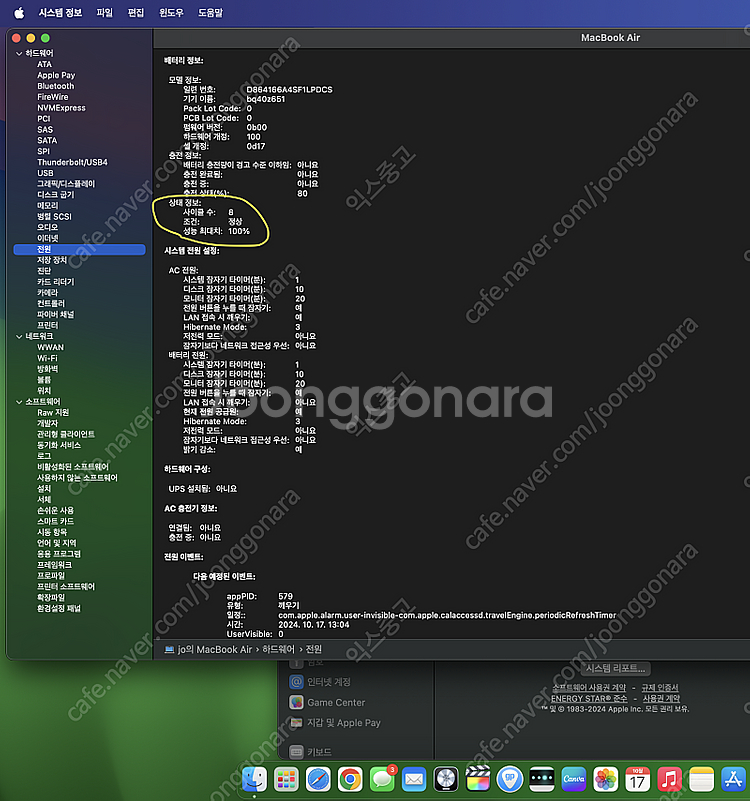
Task: Click the 인터넷 계정 icon in System Settings
Action: coord(296,682)
